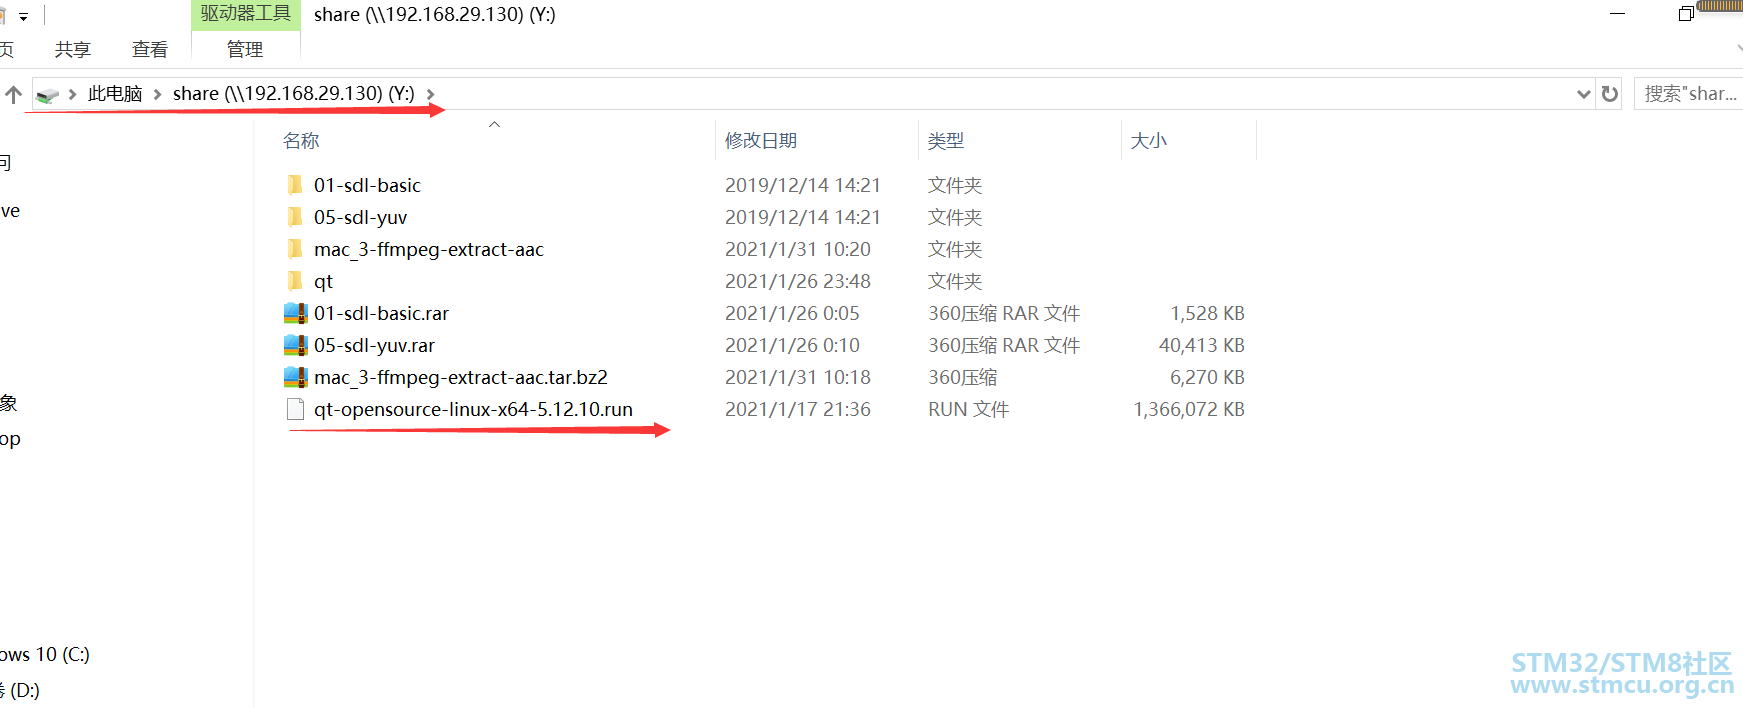Click date 2021/1/31 10:18
Viewport: 1743px width, 708px height.
click(798, 377)
